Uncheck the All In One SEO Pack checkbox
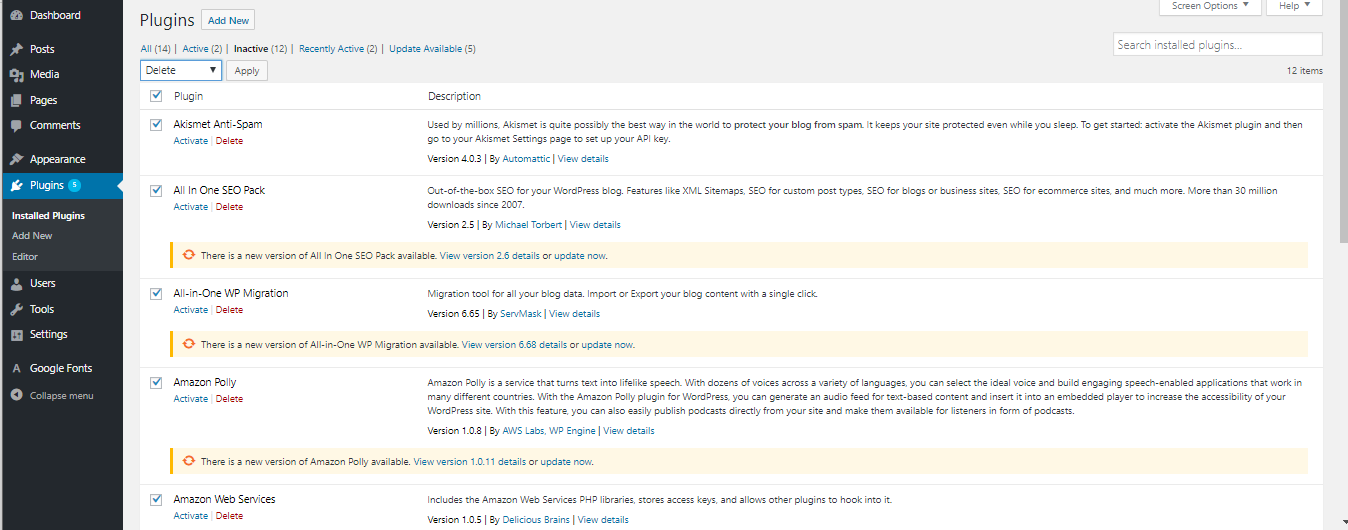 click(x=156, y=190)
